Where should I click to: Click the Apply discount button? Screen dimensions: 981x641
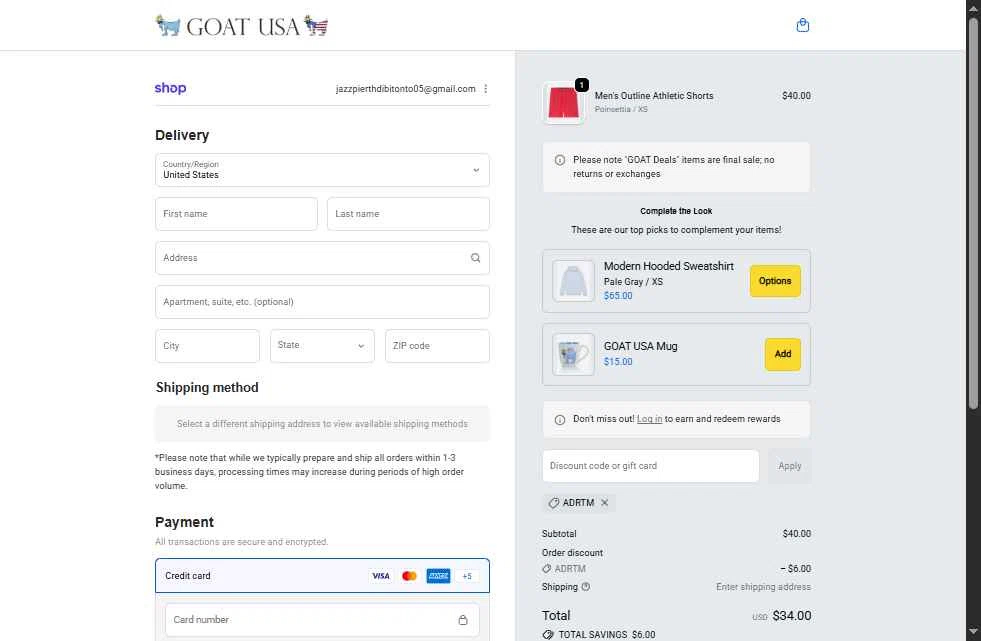tap(790, 466)
